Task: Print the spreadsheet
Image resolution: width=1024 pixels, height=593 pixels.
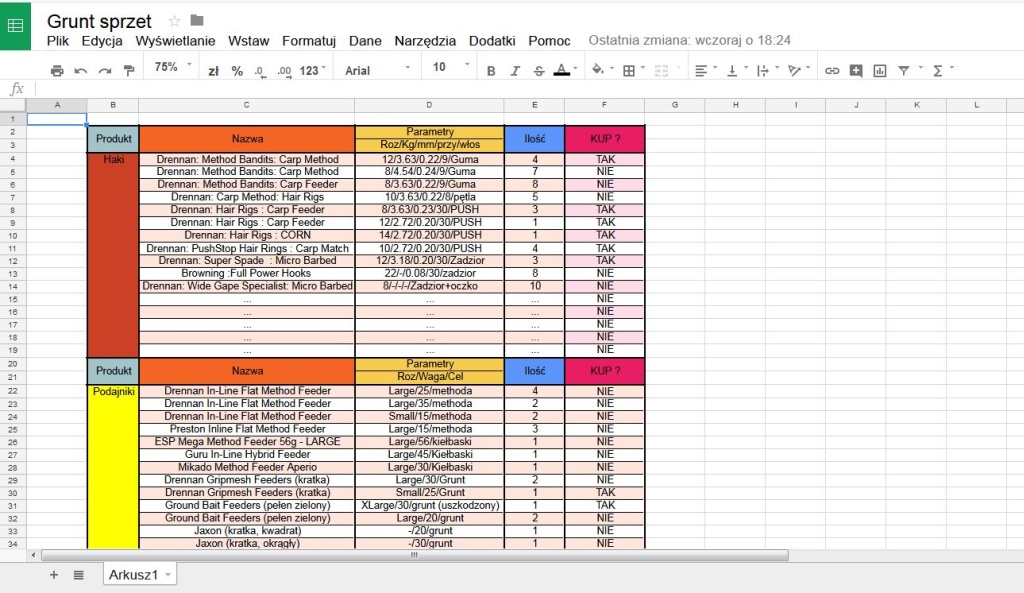Action: tap(57, 71)
